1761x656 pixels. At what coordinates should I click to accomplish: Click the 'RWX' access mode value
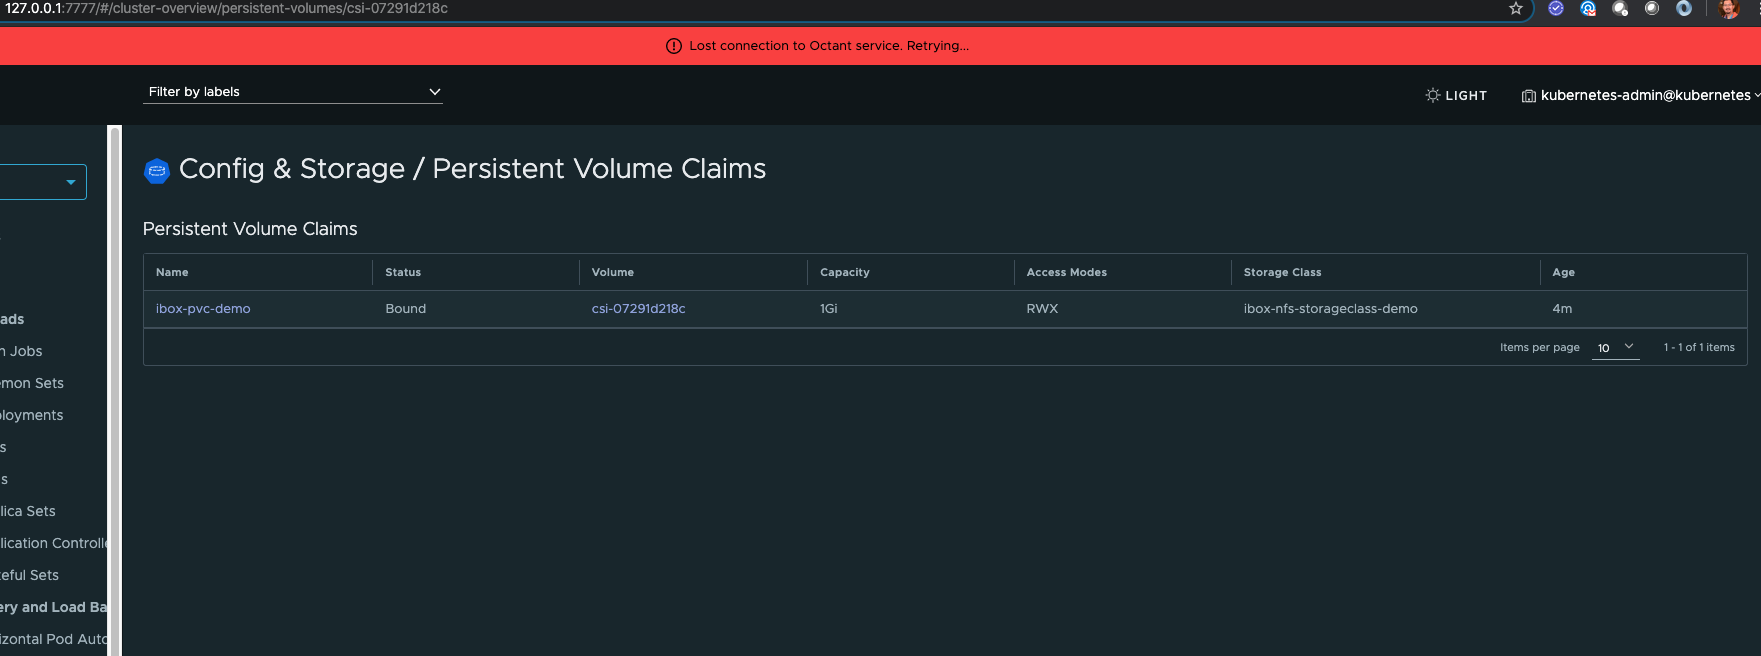click(x=1042, y=309)
